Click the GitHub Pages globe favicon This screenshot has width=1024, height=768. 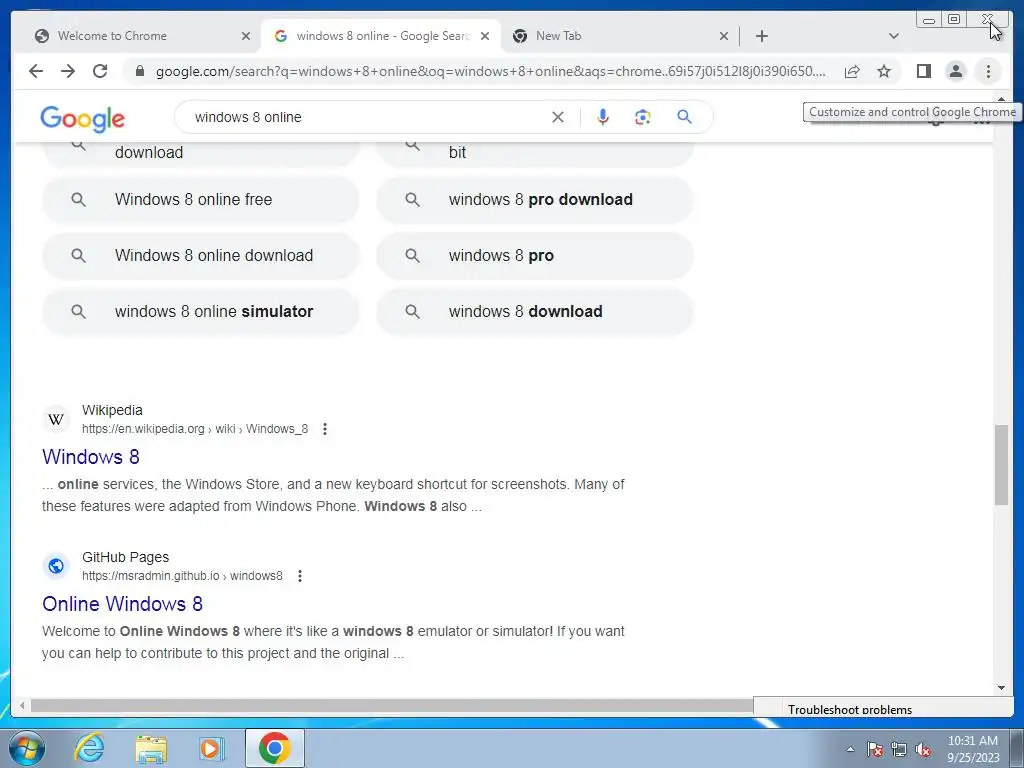[56, 566]
